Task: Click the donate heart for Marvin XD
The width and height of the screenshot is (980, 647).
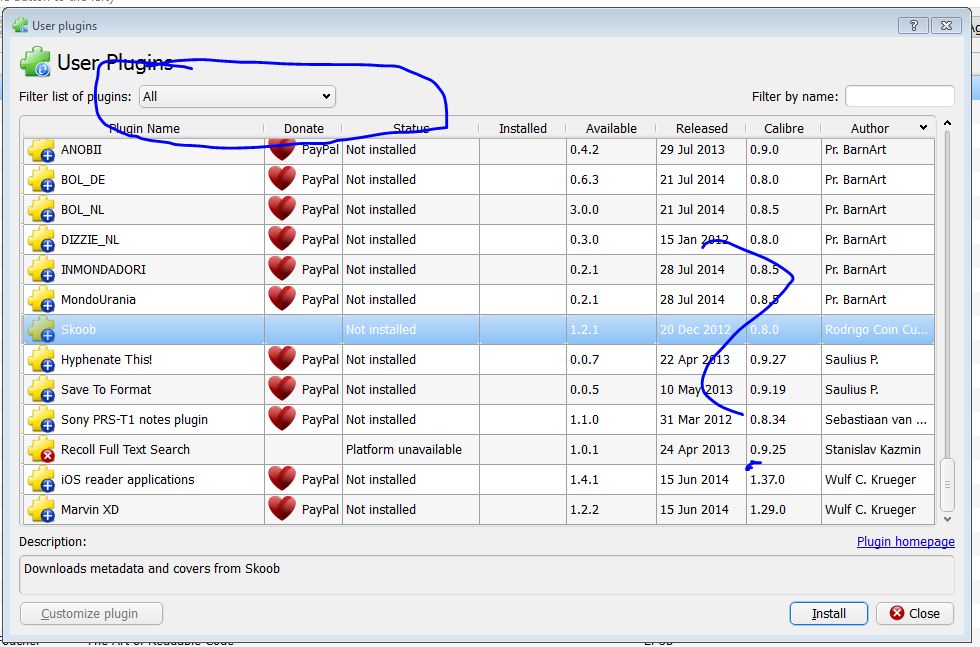Action: coord(282,509)
